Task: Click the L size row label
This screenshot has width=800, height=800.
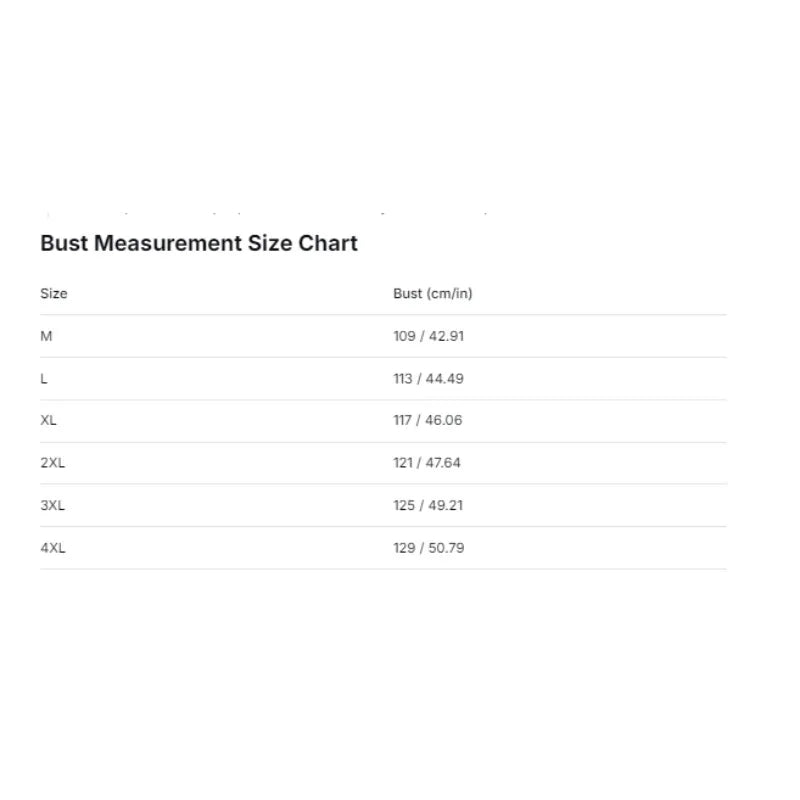Action: tap(44, 379)
